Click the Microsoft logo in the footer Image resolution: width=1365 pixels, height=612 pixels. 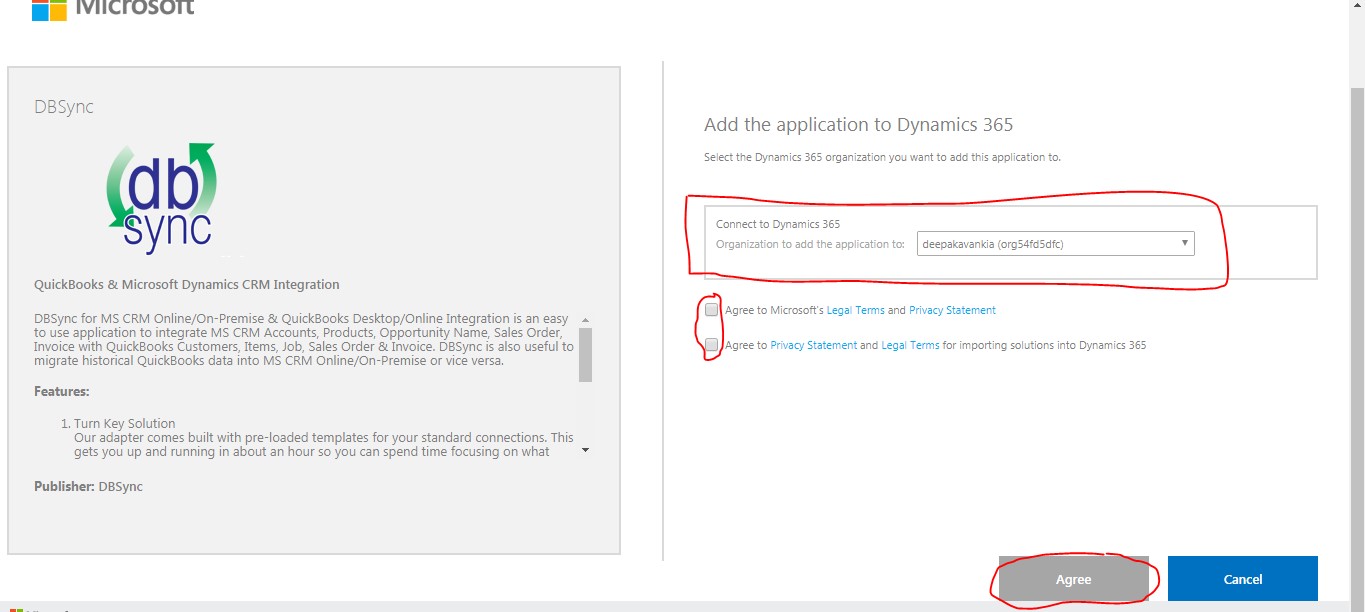click(17, 609)
